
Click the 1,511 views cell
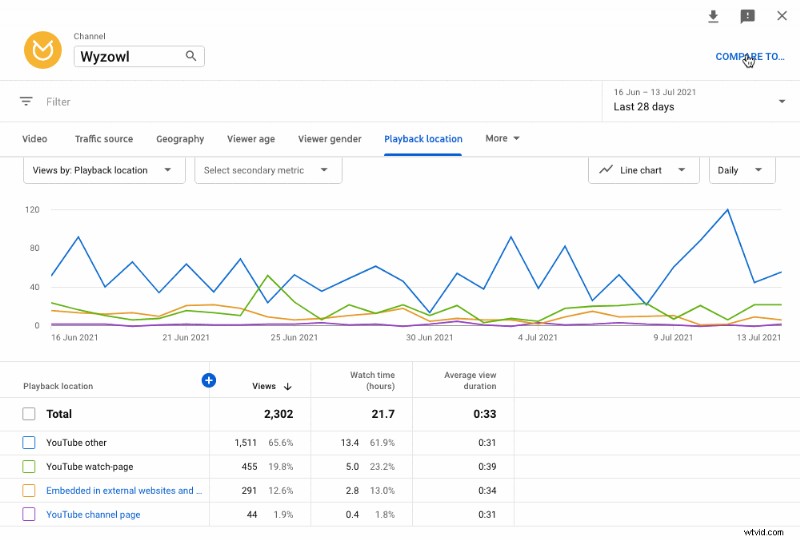(245, 443)
